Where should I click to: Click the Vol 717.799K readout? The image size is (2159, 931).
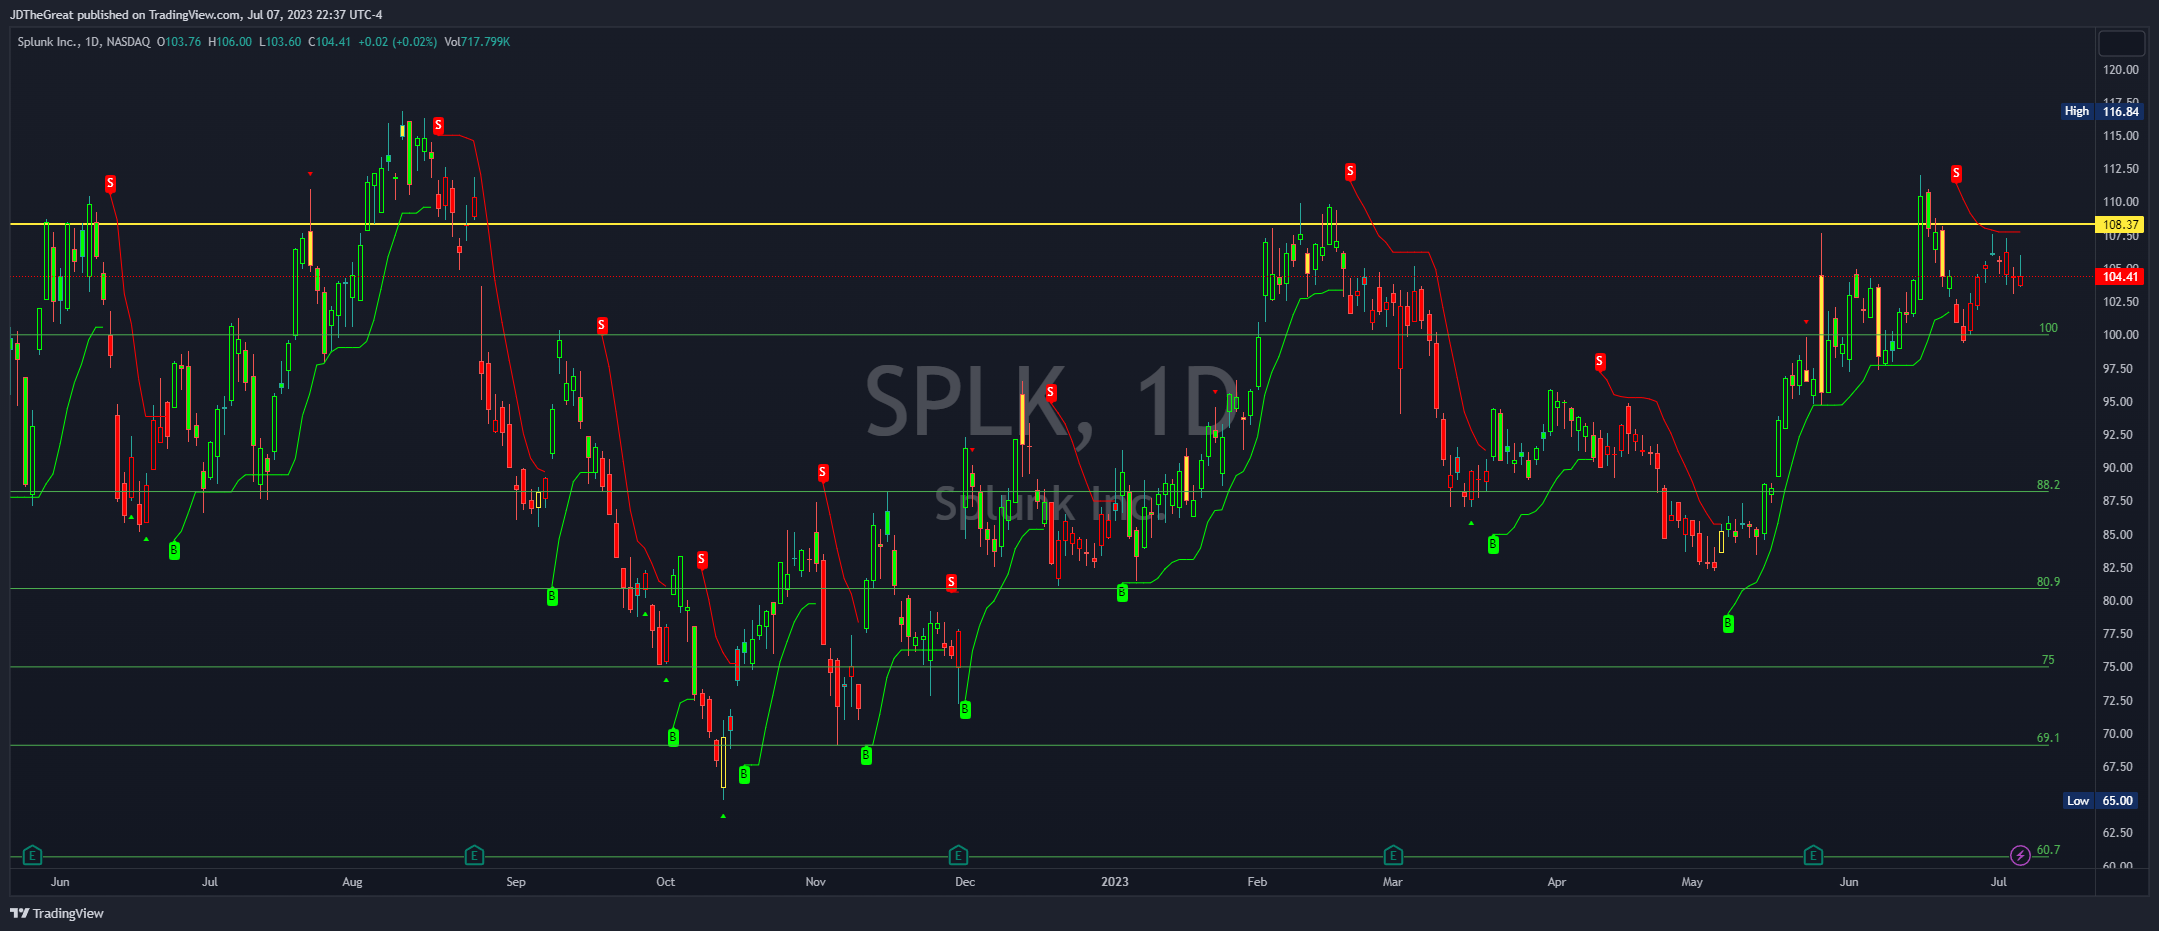[477, 42]
